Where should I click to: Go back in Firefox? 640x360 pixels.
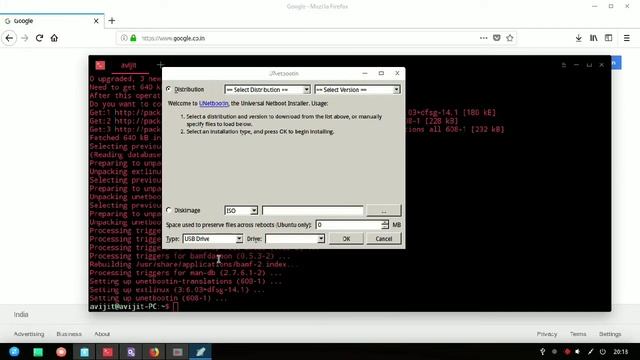[9, 38]
